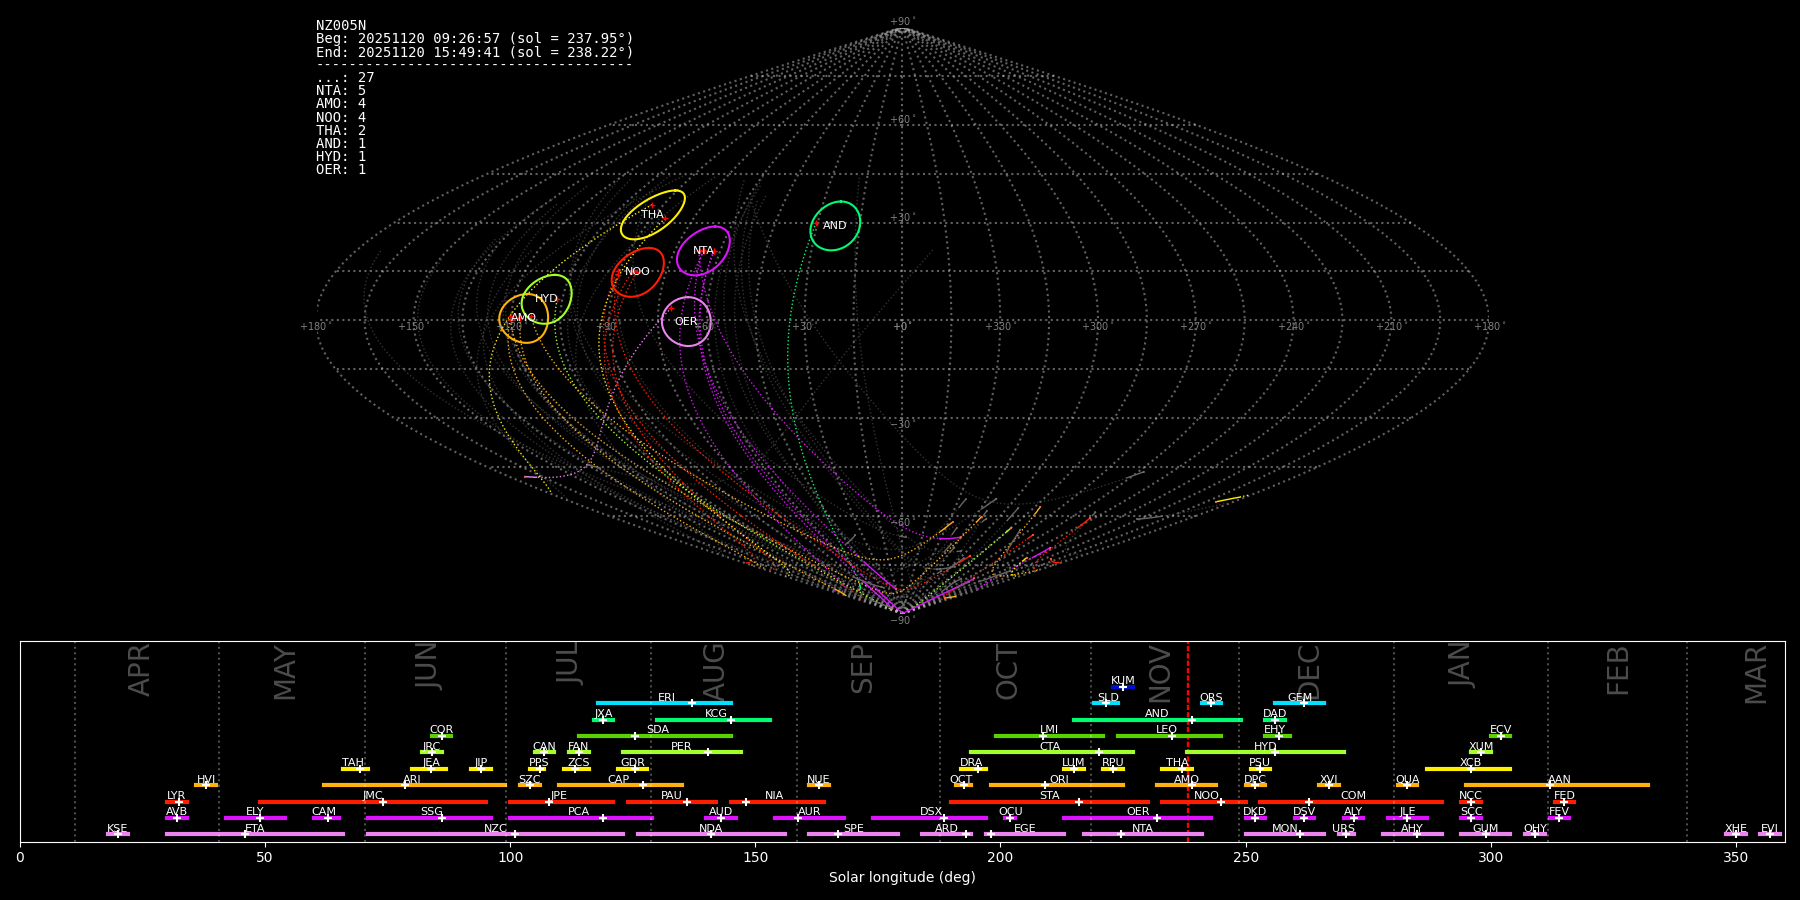
Task: Click the MON shower bar in timeline
Action: [1285, 834]
